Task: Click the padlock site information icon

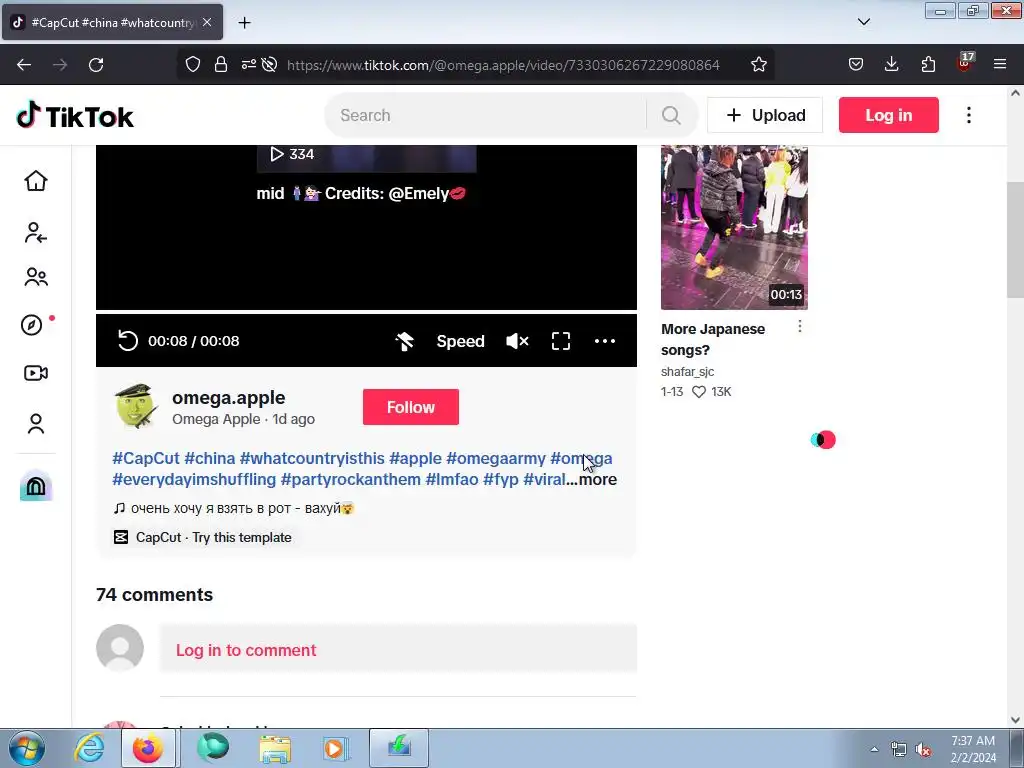Action: click(x=221, y=64)
